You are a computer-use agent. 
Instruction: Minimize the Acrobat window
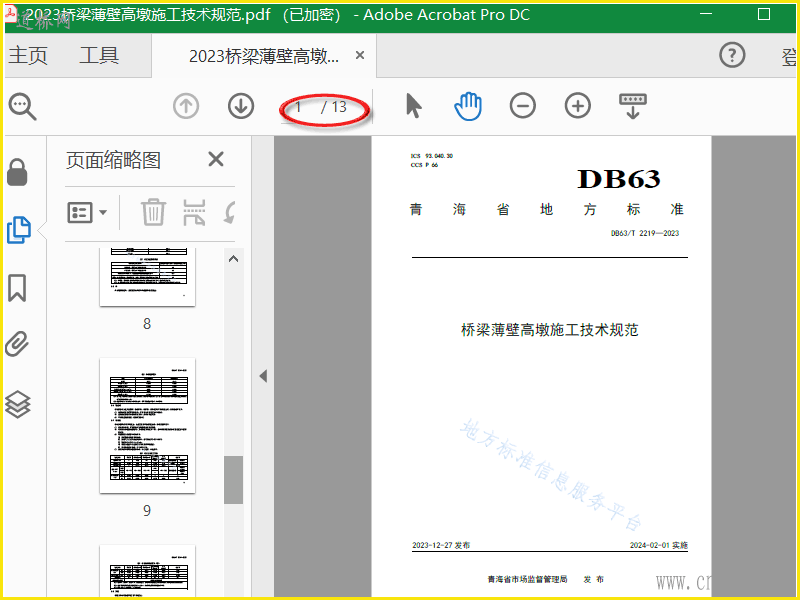(706, 14)
